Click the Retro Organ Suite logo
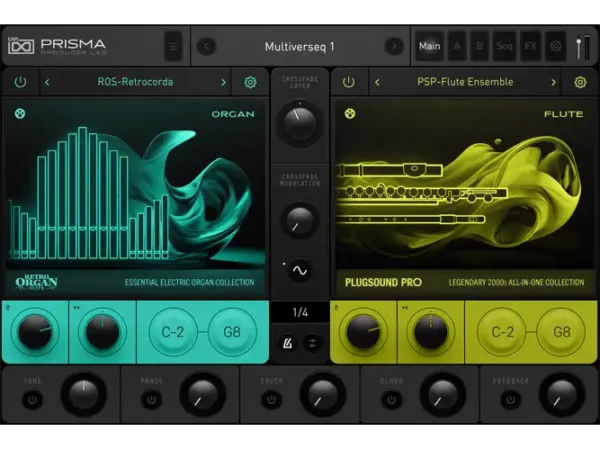This screenshot has height=450, width=600. tap(36, 282)
